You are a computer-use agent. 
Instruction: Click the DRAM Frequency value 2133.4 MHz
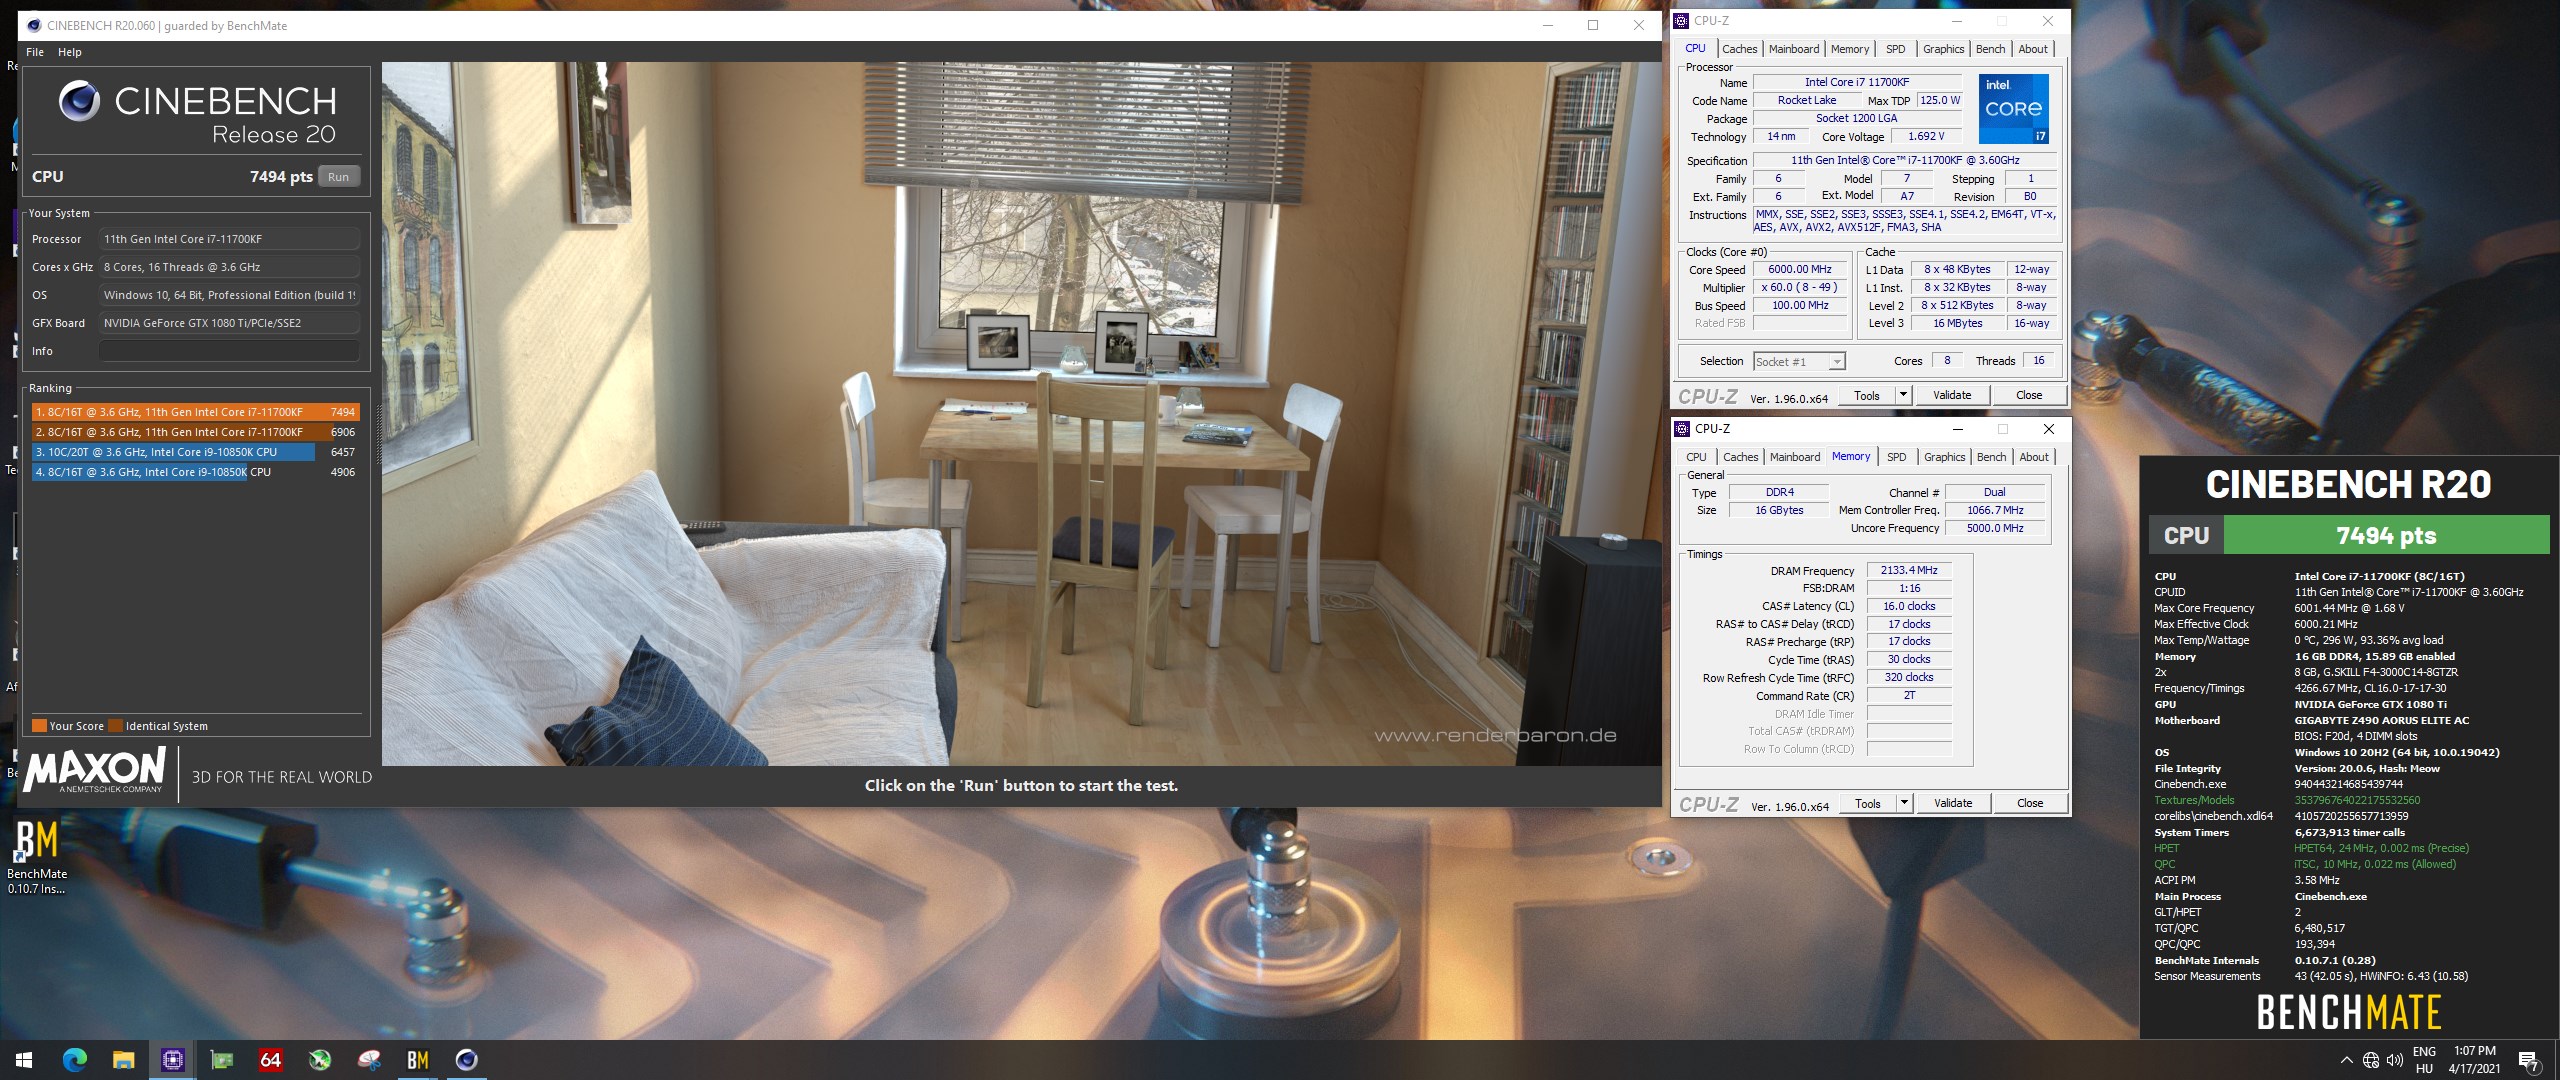pyautogui.click(x=1908, y=570)
